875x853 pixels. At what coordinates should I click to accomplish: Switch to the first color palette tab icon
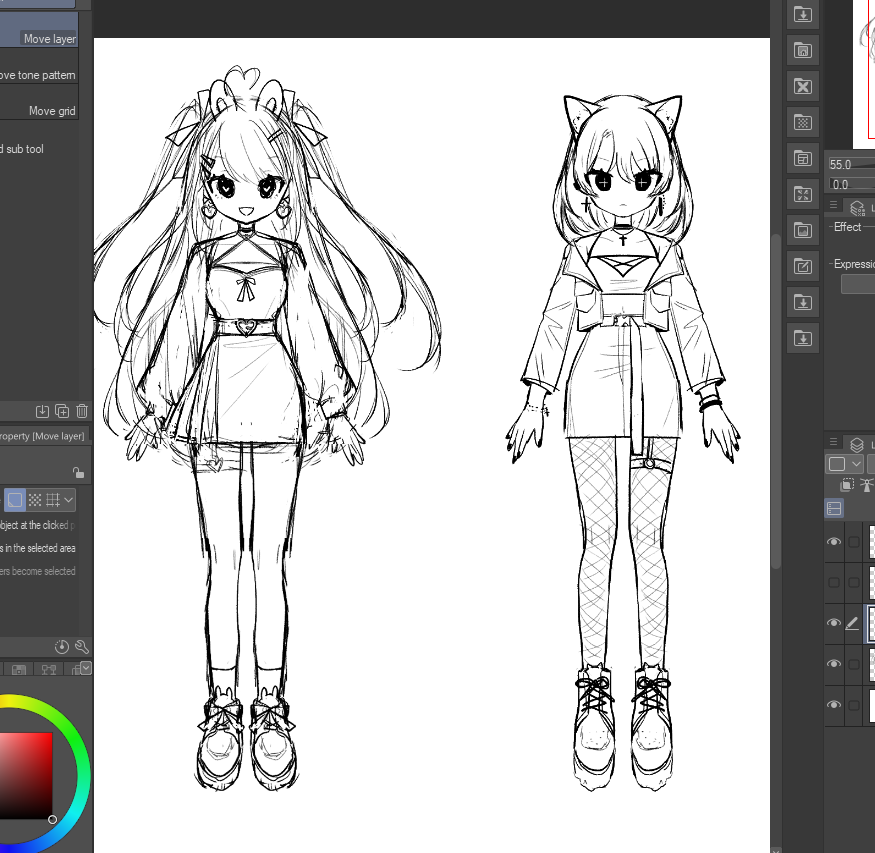18,669
